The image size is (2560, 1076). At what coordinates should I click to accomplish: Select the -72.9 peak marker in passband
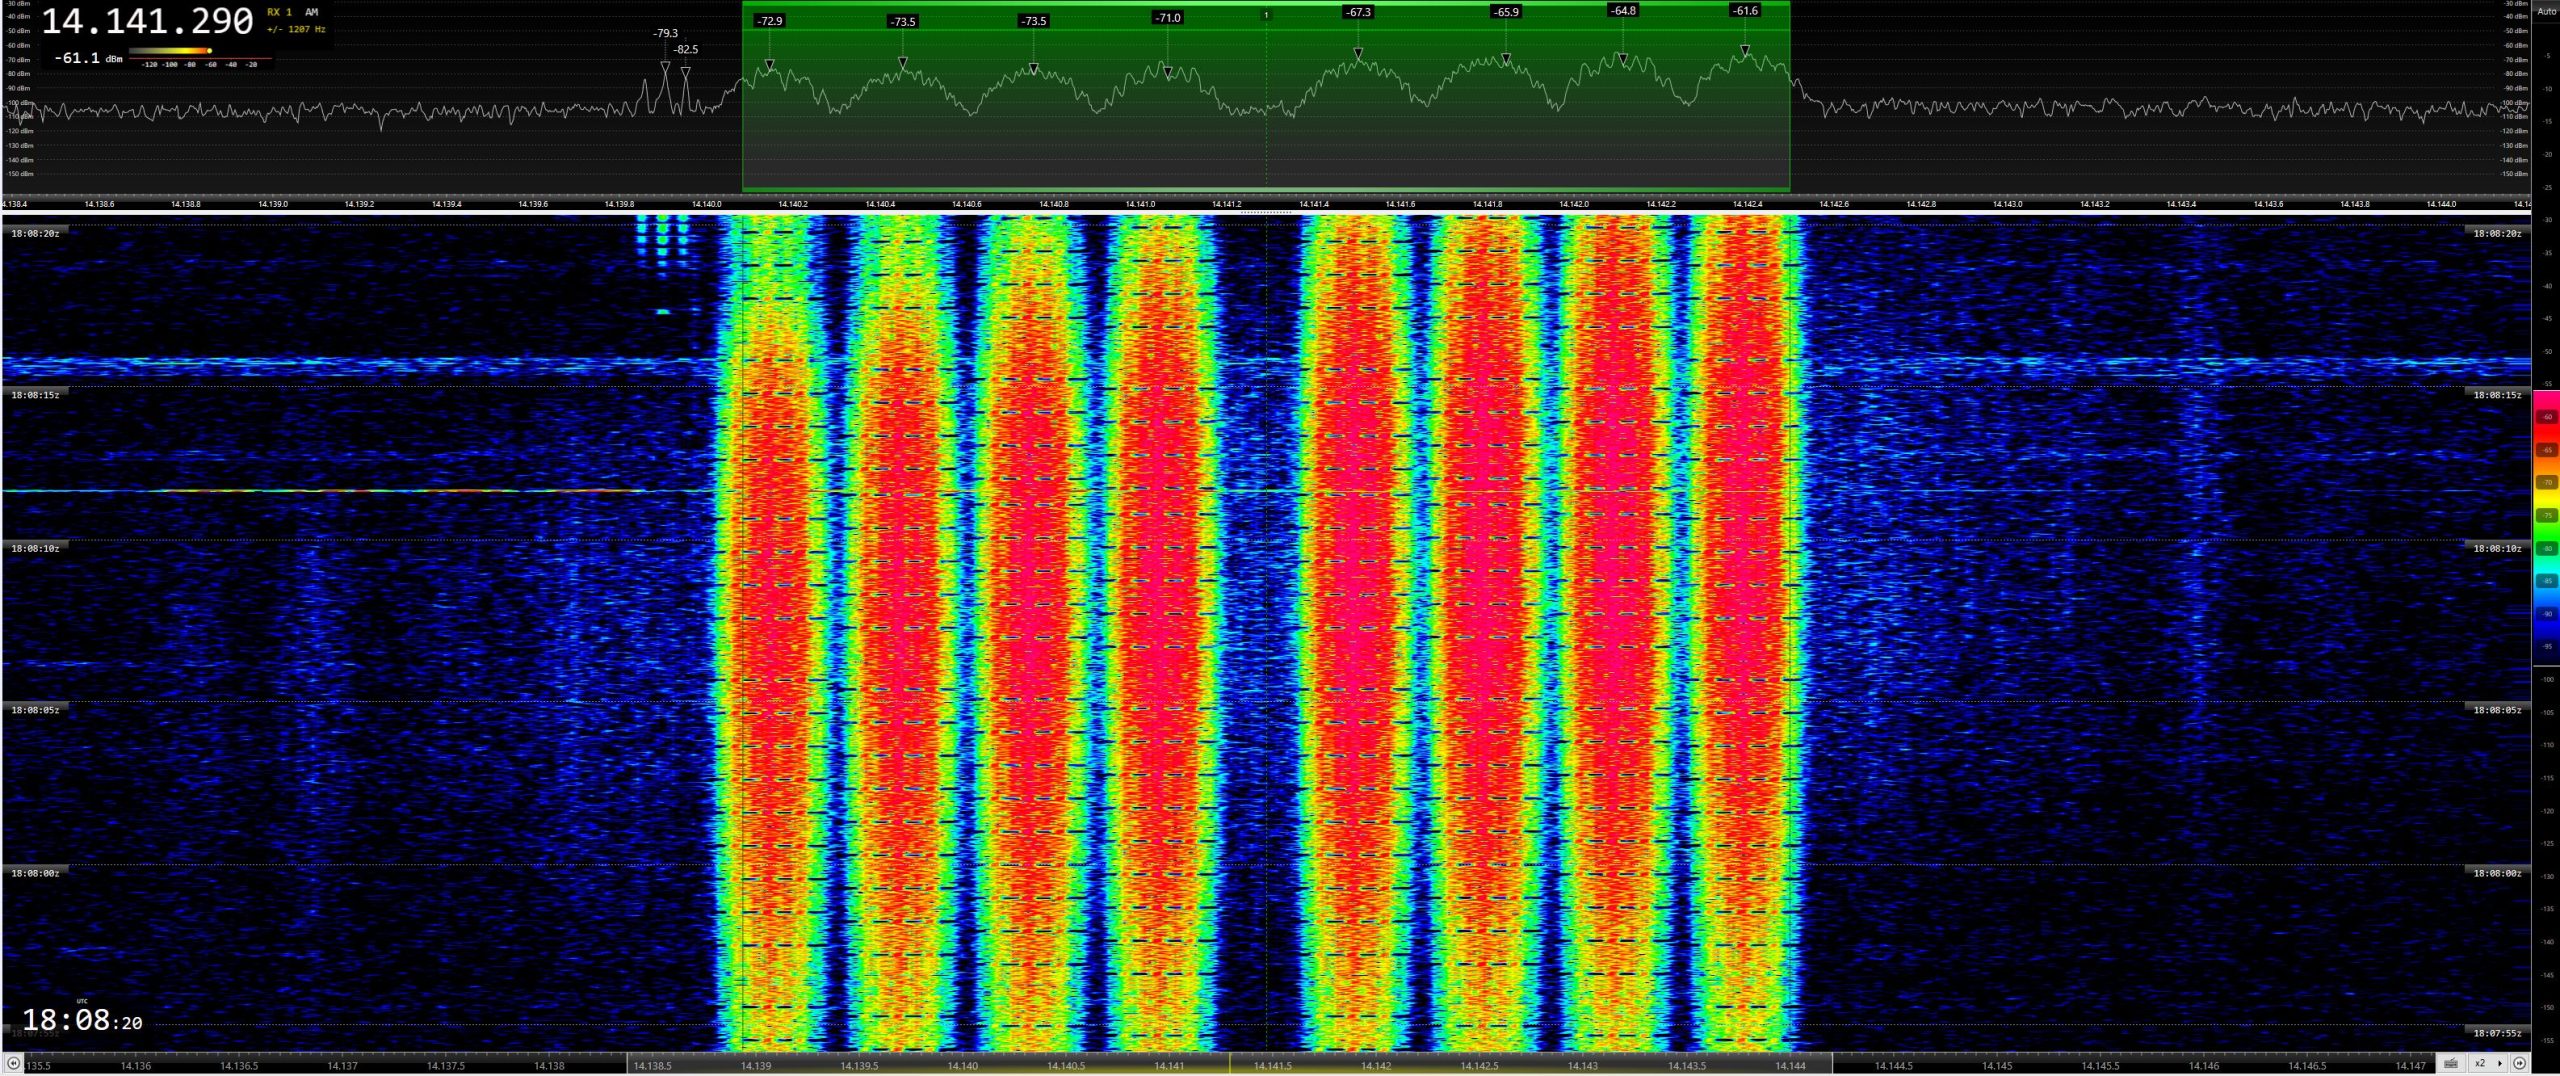coord(769,64)
